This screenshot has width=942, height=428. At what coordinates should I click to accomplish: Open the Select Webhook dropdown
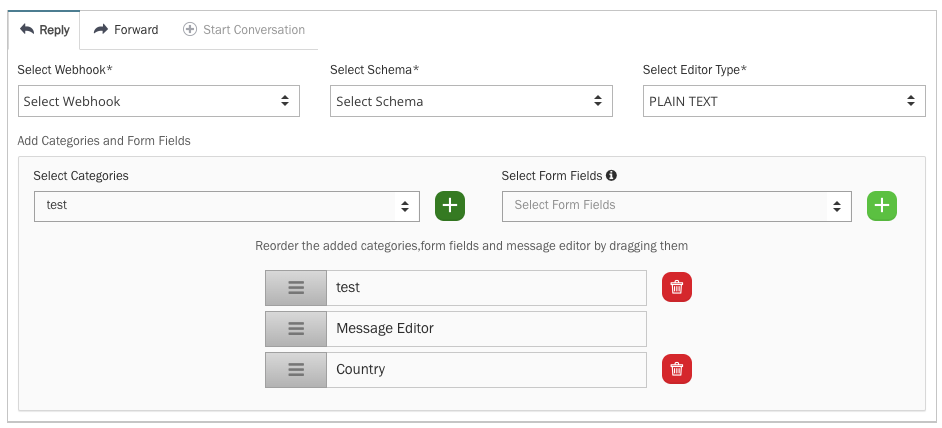(159, 101)
